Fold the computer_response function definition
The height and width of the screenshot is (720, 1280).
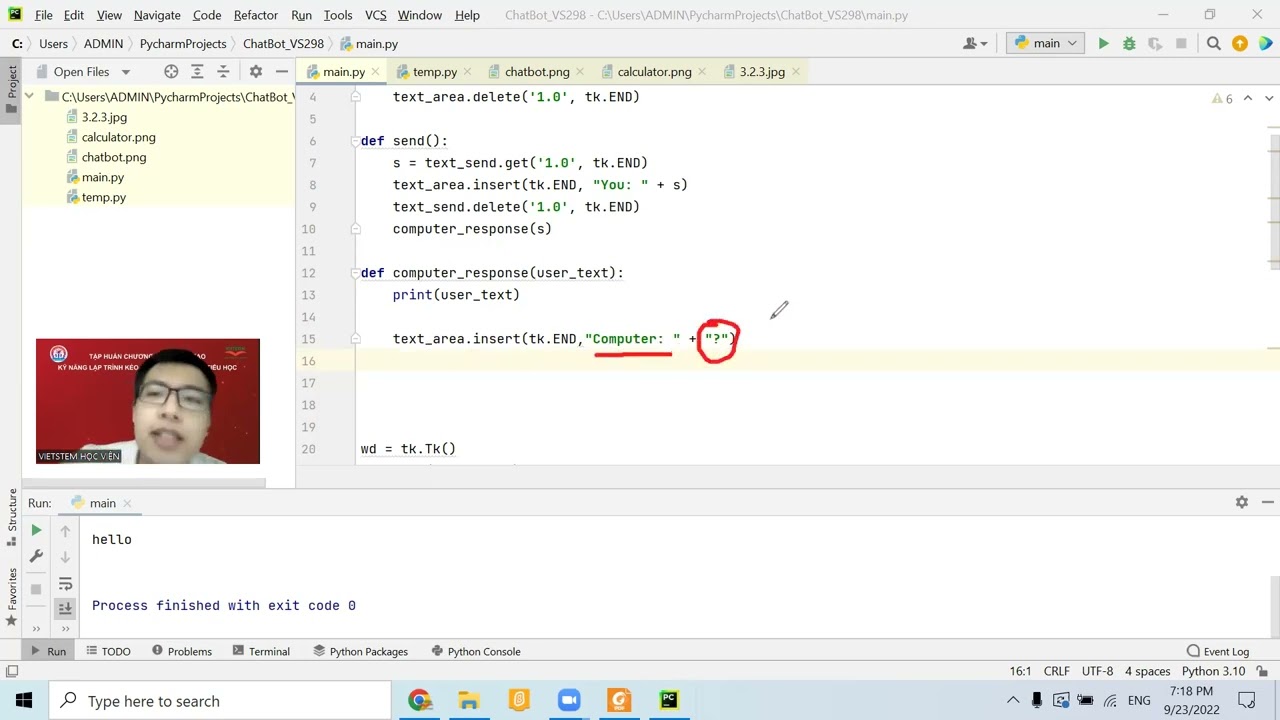click(355, 273)
